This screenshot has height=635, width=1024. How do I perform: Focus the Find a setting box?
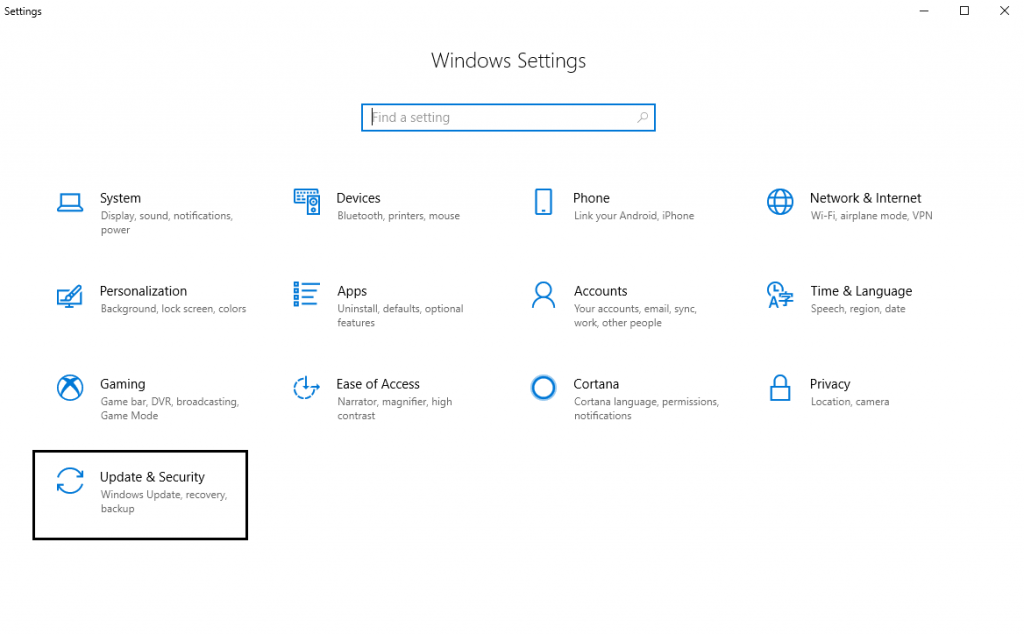pyautogui.click(x=508, y=118)
